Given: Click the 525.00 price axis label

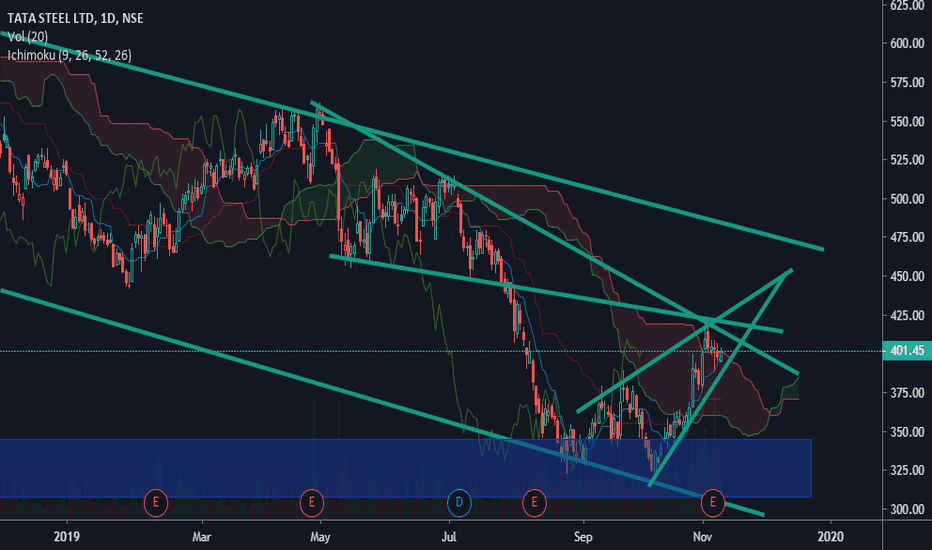Looking at the screenshot, I should [907, 160].
